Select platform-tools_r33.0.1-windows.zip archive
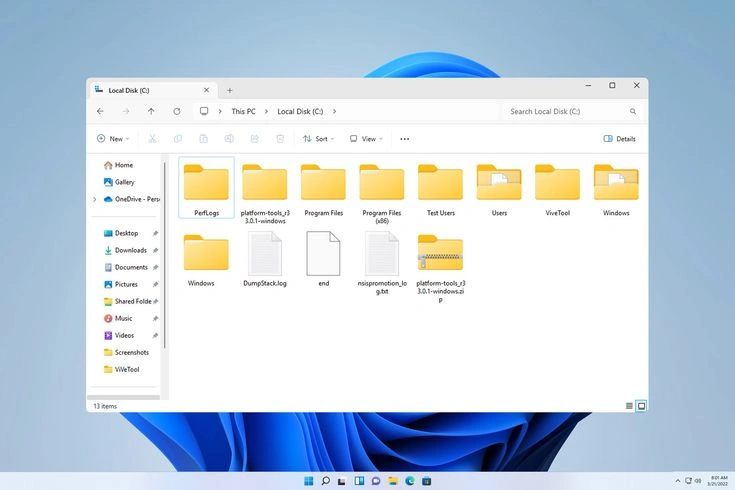Image resolution: width=735 pixels, height=490 pixels. click(441, 267)
